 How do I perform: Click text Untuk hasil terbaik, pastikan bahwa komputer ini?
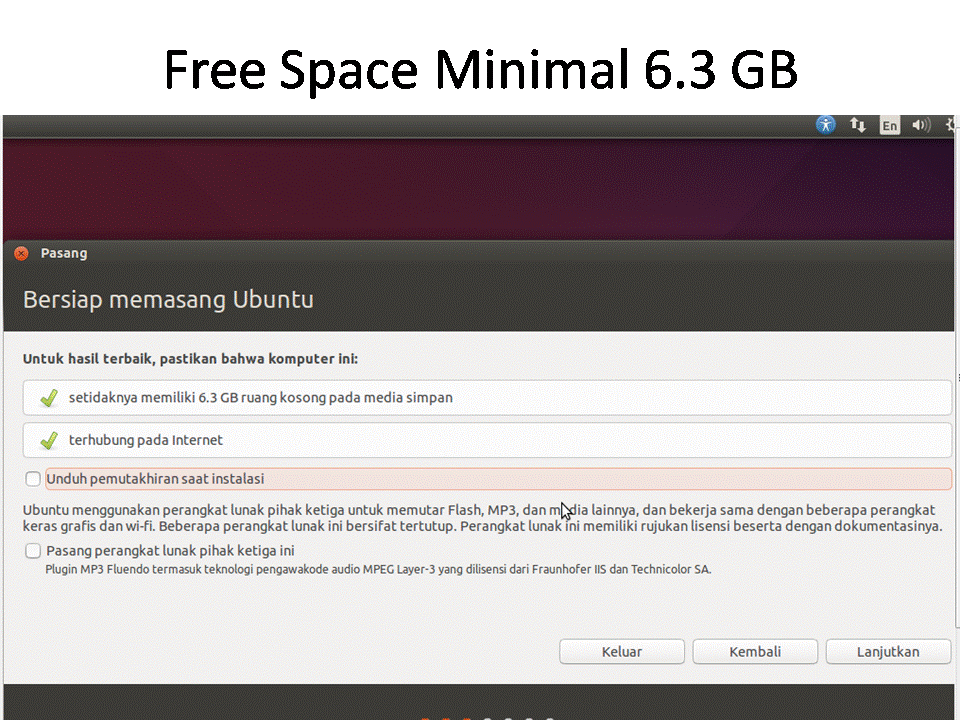[x=190, y=359]
